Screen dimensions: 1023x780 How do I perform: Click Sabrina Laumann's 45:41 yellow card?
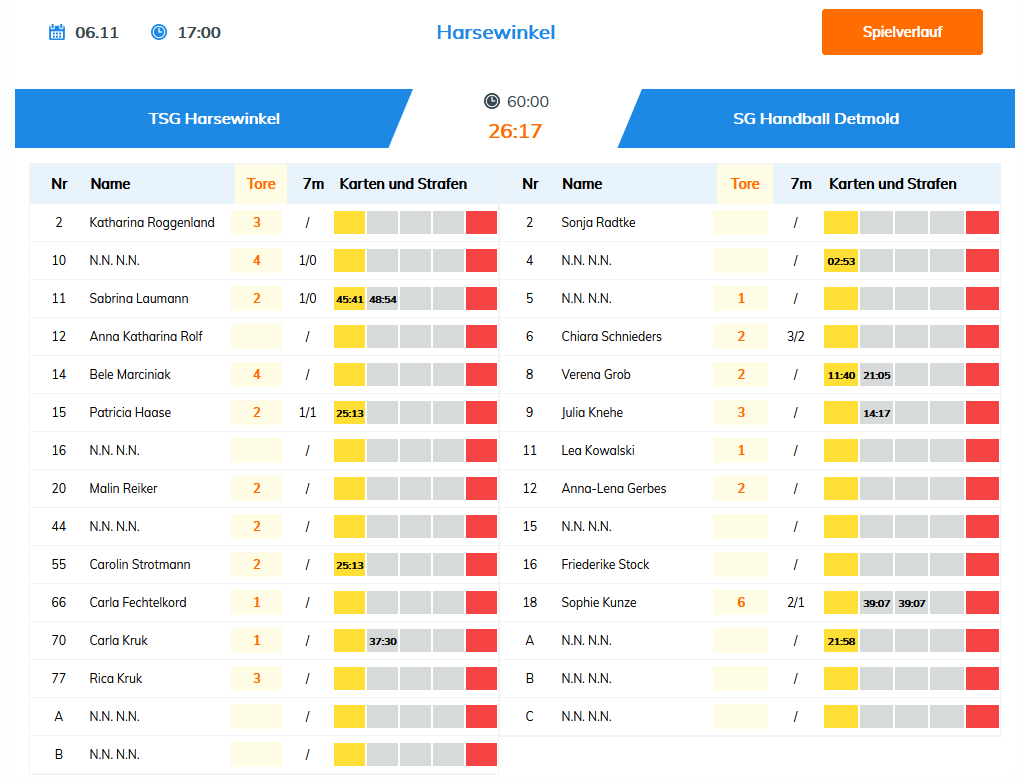coord(350,299)
